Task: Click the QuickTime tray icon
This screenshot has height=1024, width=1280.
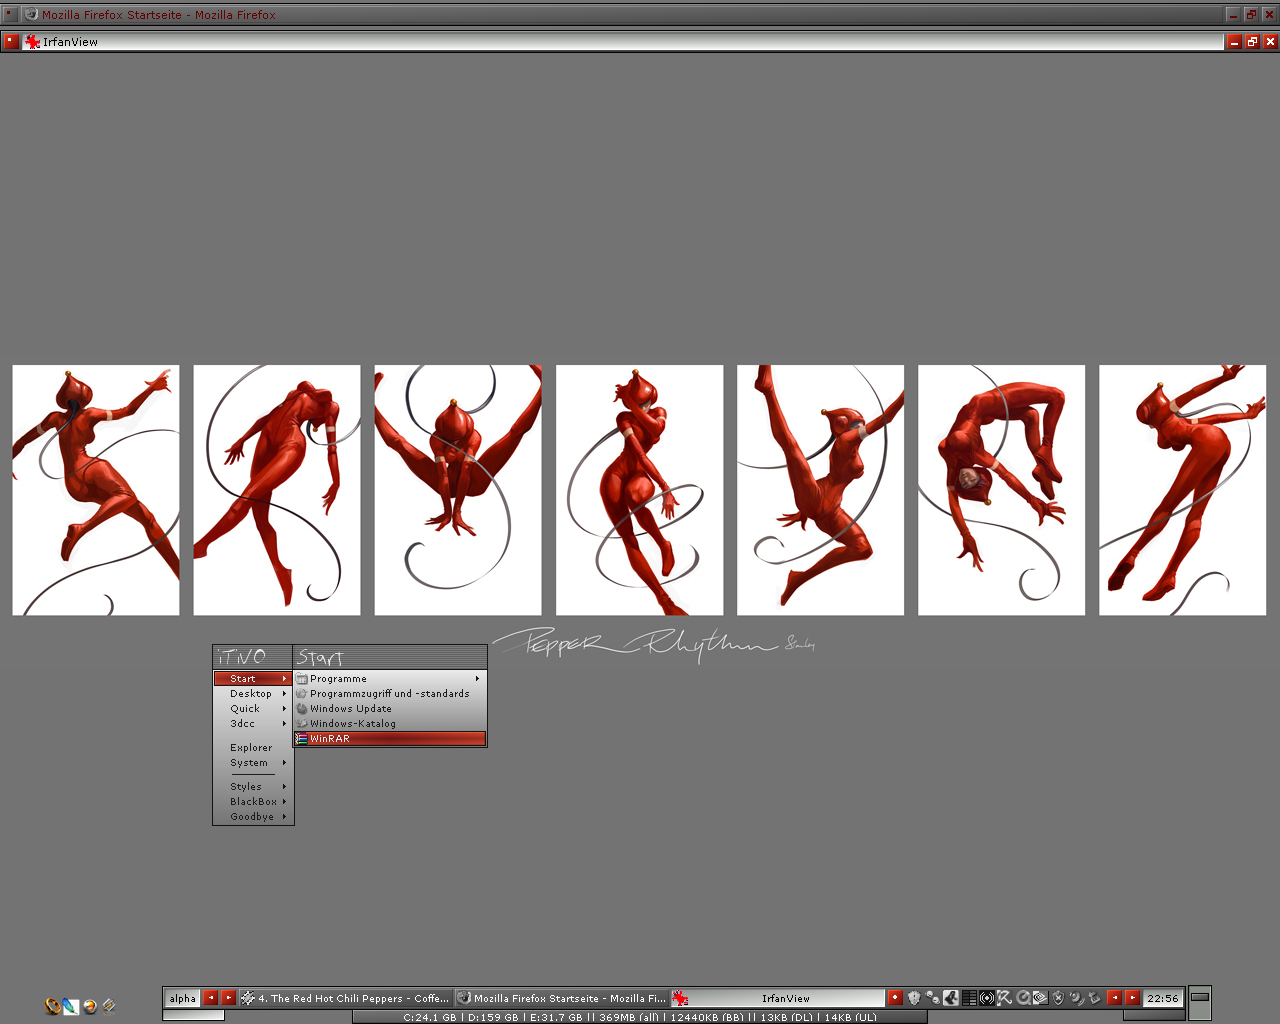Action: coord(1023,998)
